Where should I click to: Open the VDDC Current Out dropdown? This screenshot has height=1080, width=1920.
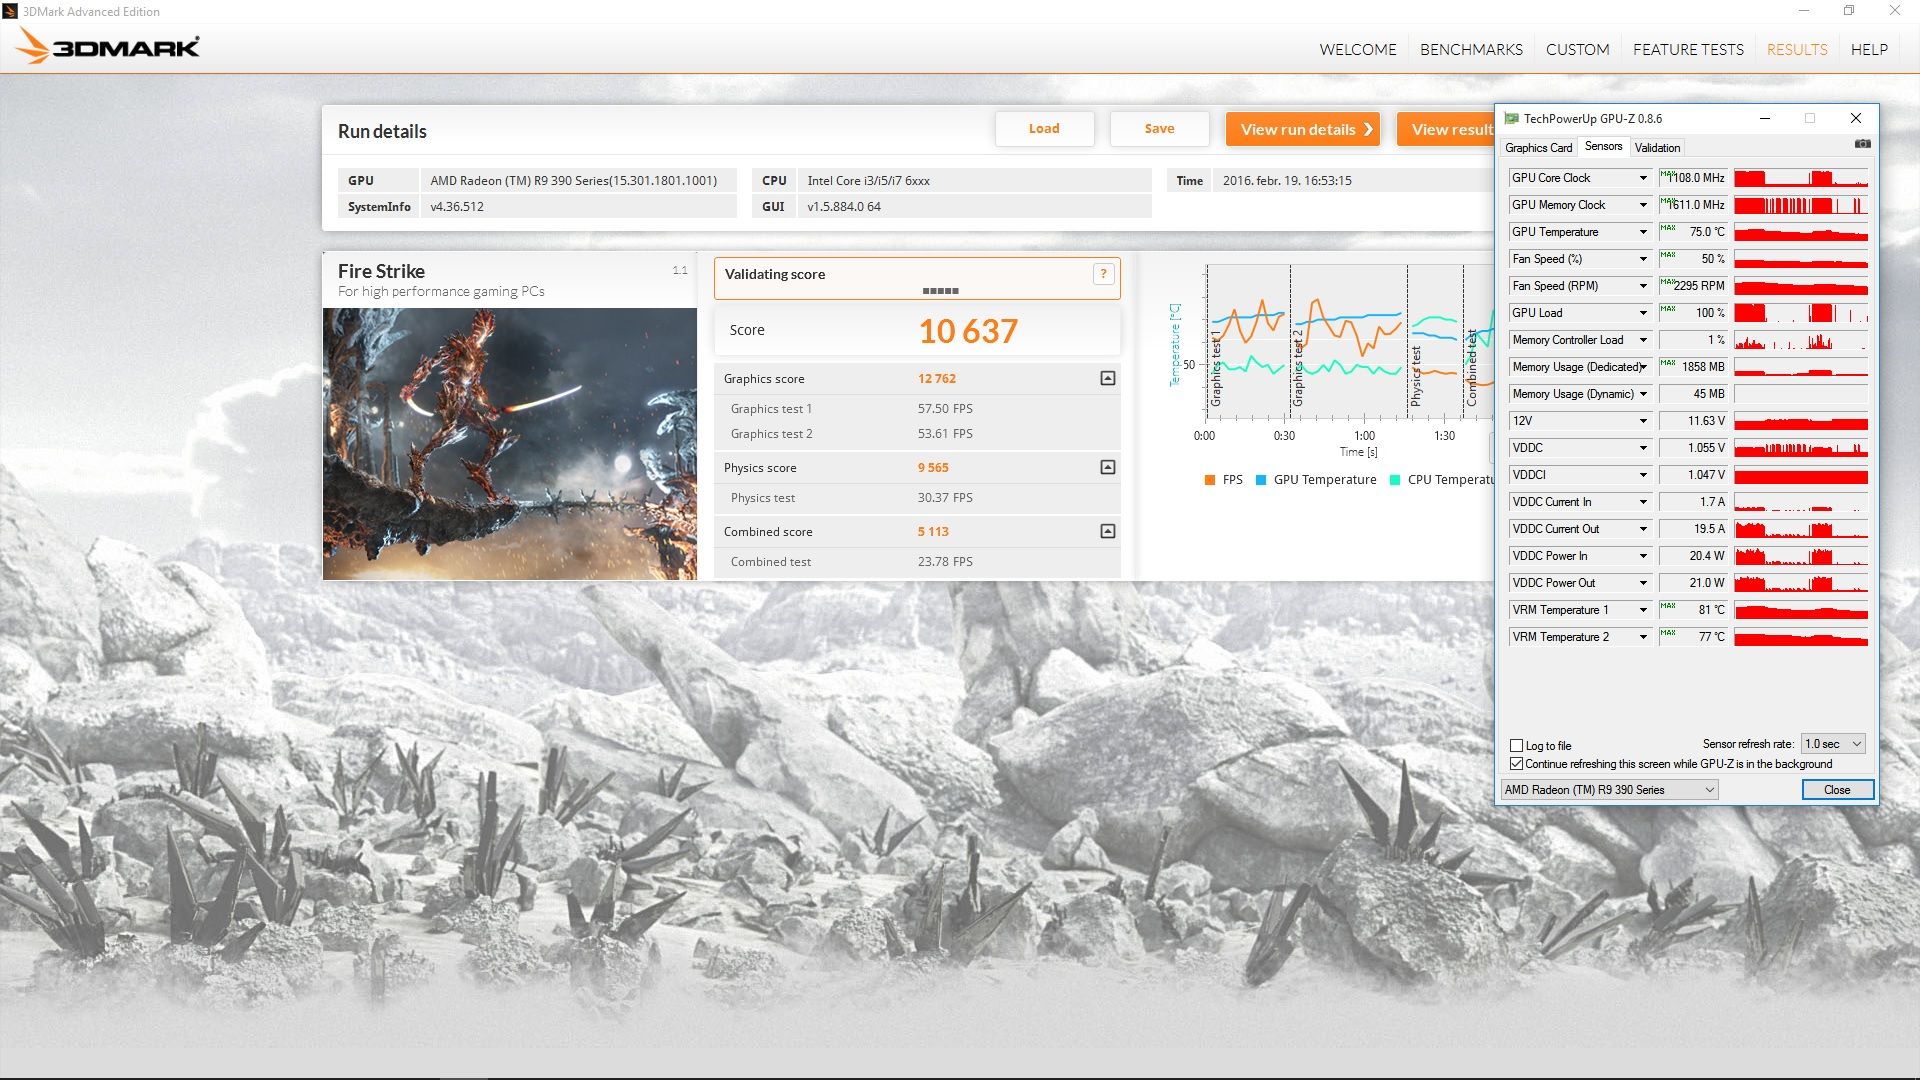tap(1642, 529)
